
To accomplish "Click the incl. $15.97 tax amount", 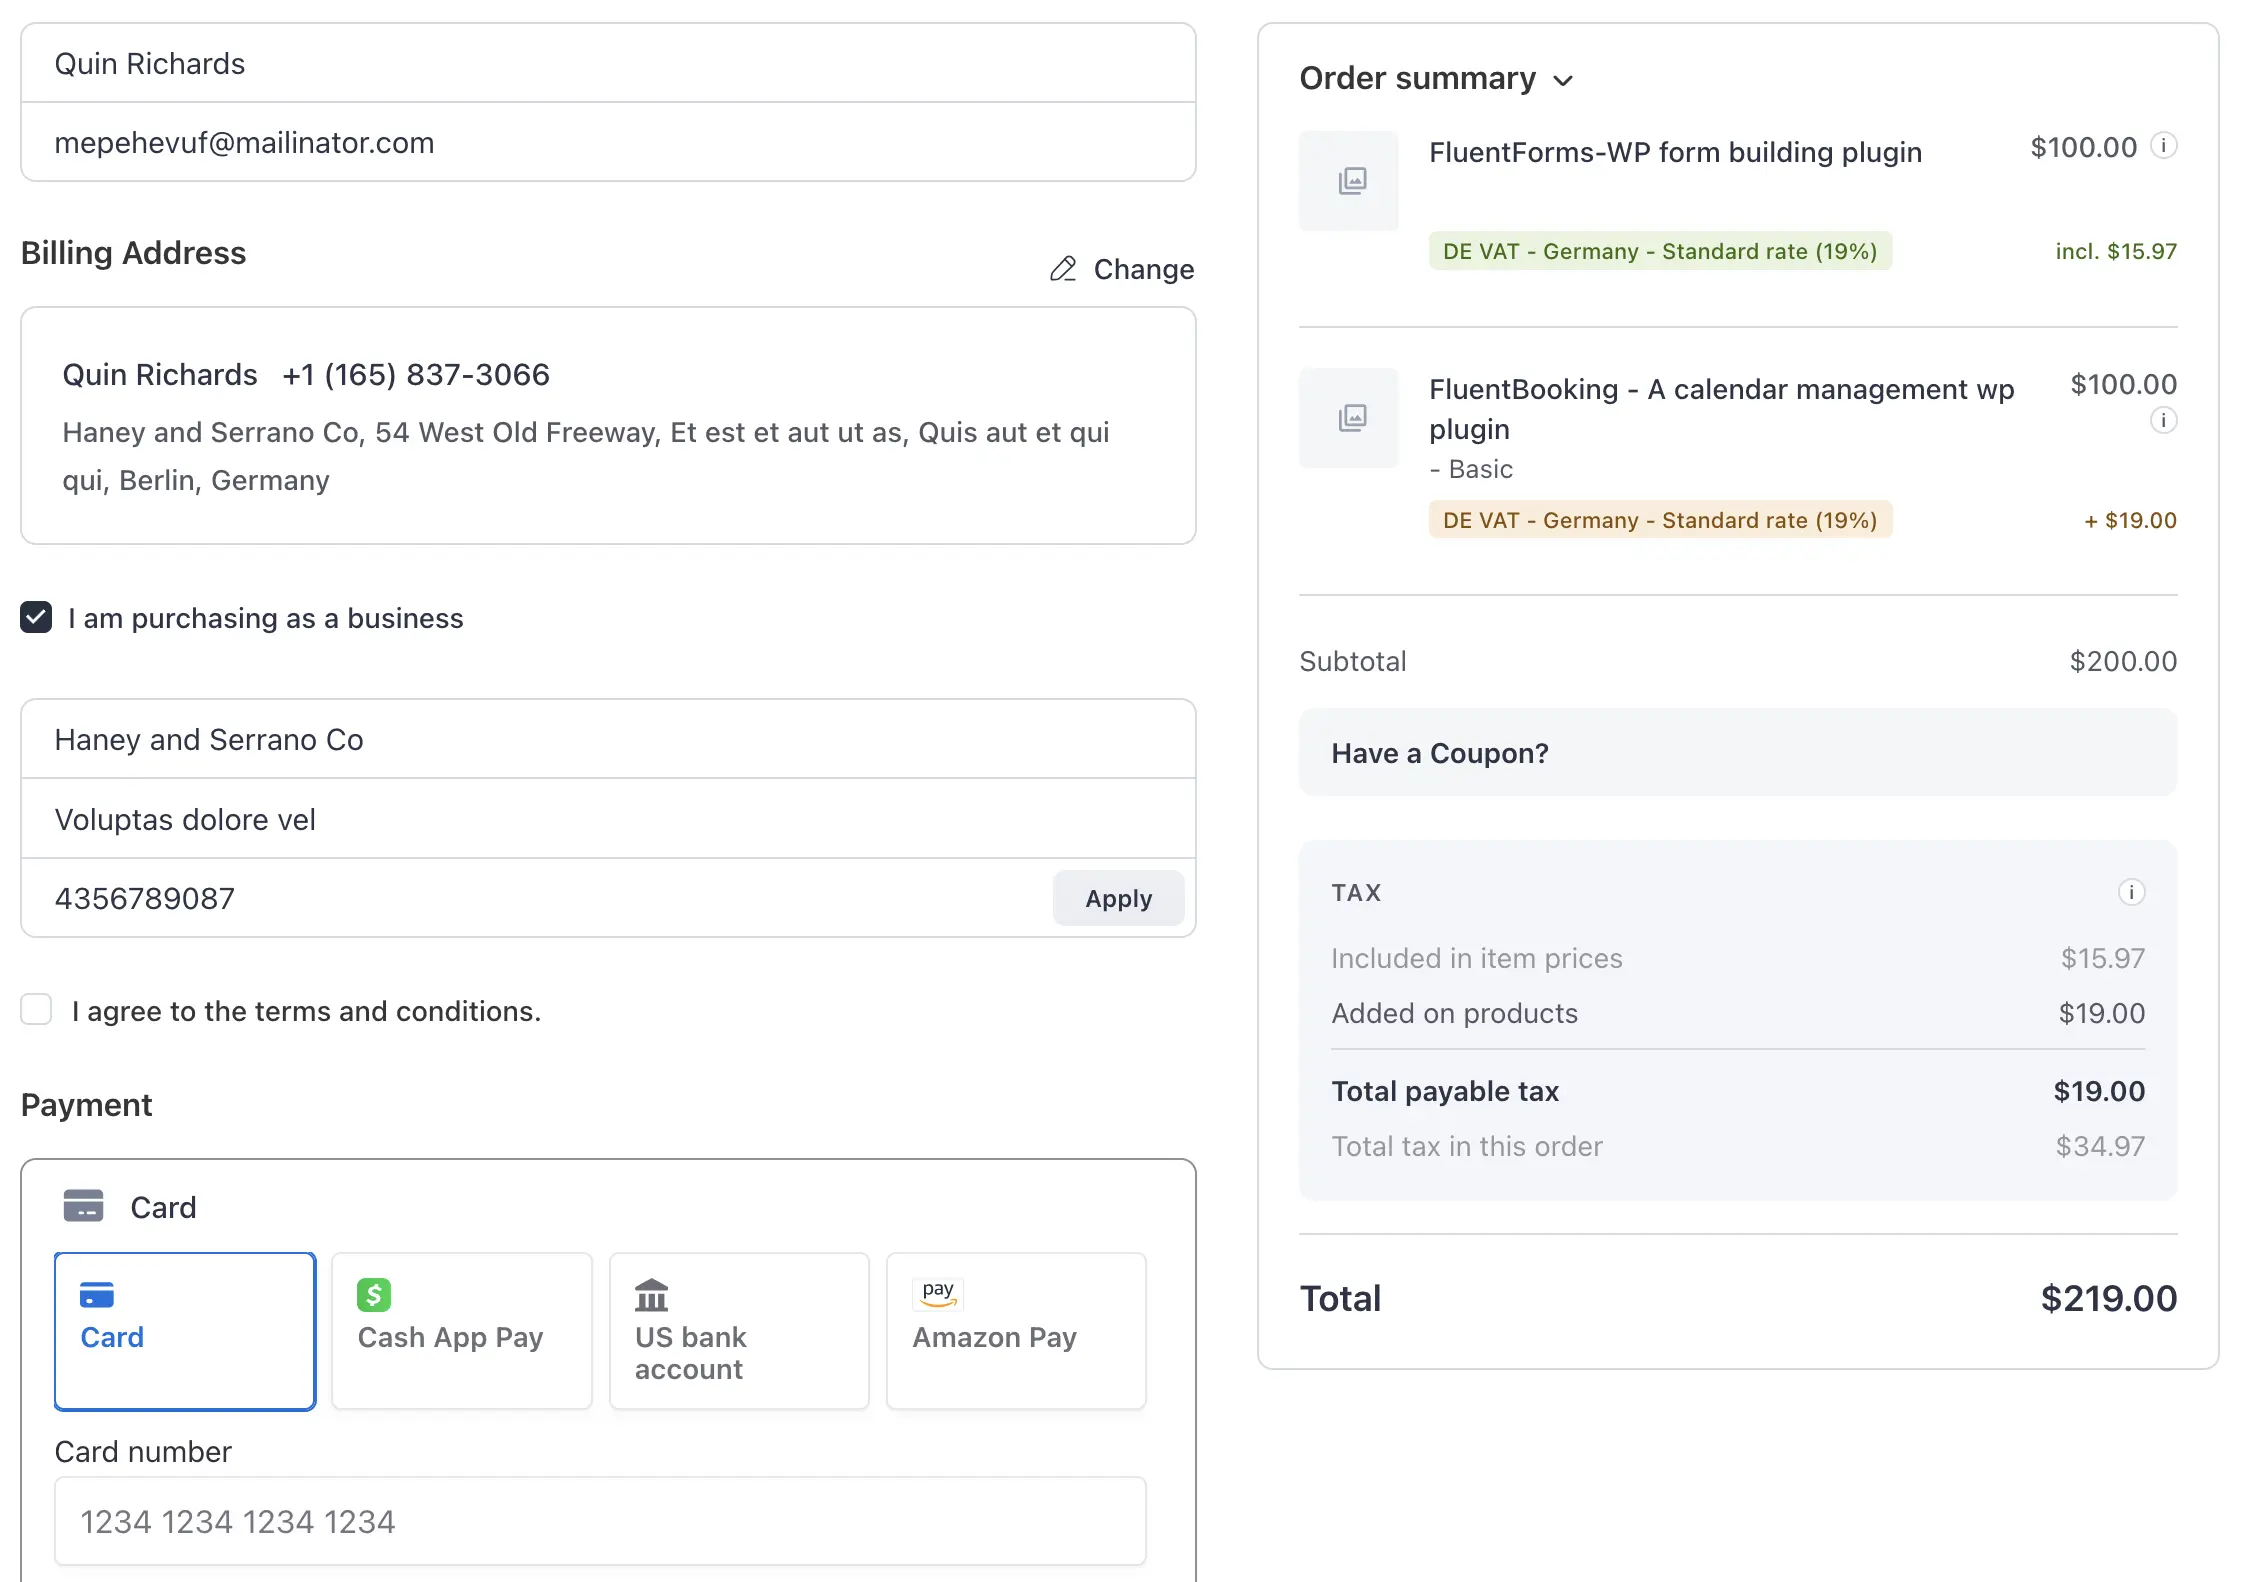I will click(x=2116, y=251).
